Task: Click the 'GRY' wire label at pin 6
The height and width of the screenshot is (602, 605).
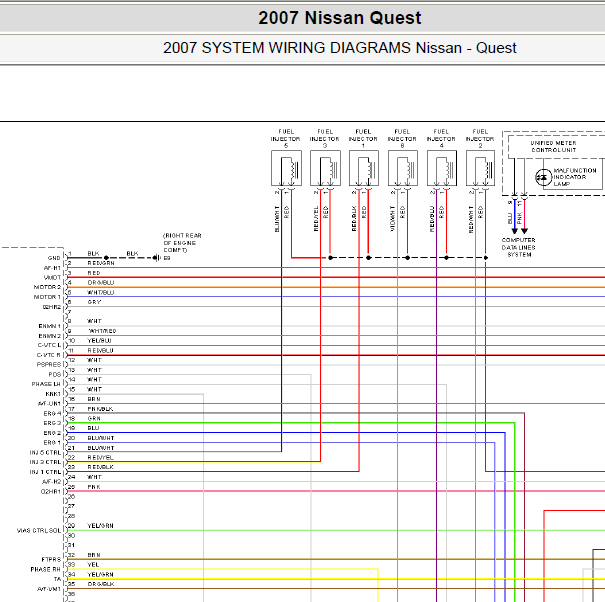Action: point(94,302)
